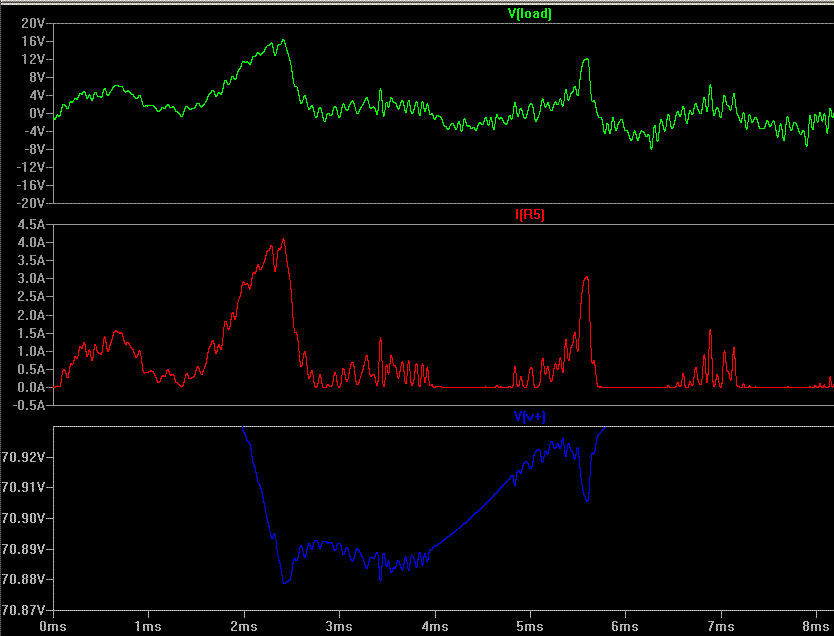Click the 70.91V axis label
The image size is (834, 636).
(x=23, y=487)
